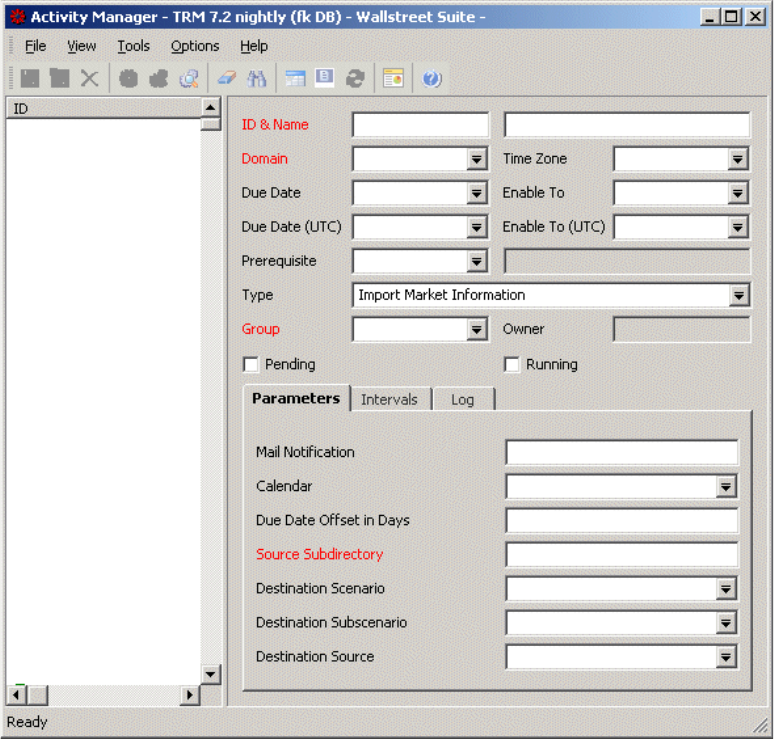Click the Name input field beside ID
The width and height of the screenshot is (774, 739).
[626, 125]
